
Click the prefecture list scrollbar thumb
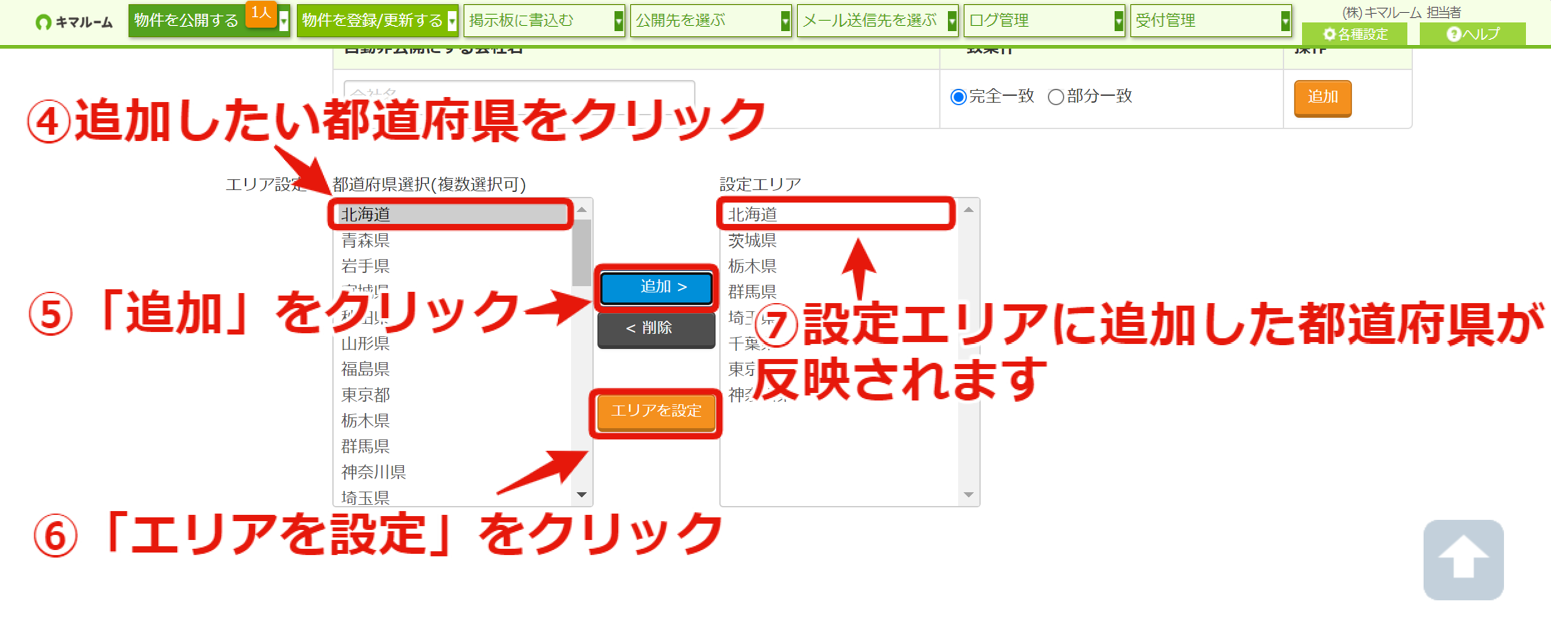click(x=581, y=252)
